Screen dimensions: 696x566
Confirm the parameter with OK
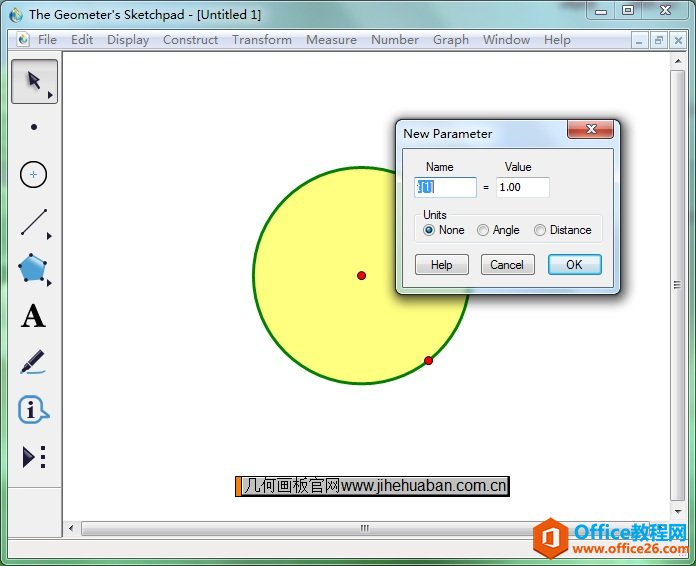click(574, 265)
